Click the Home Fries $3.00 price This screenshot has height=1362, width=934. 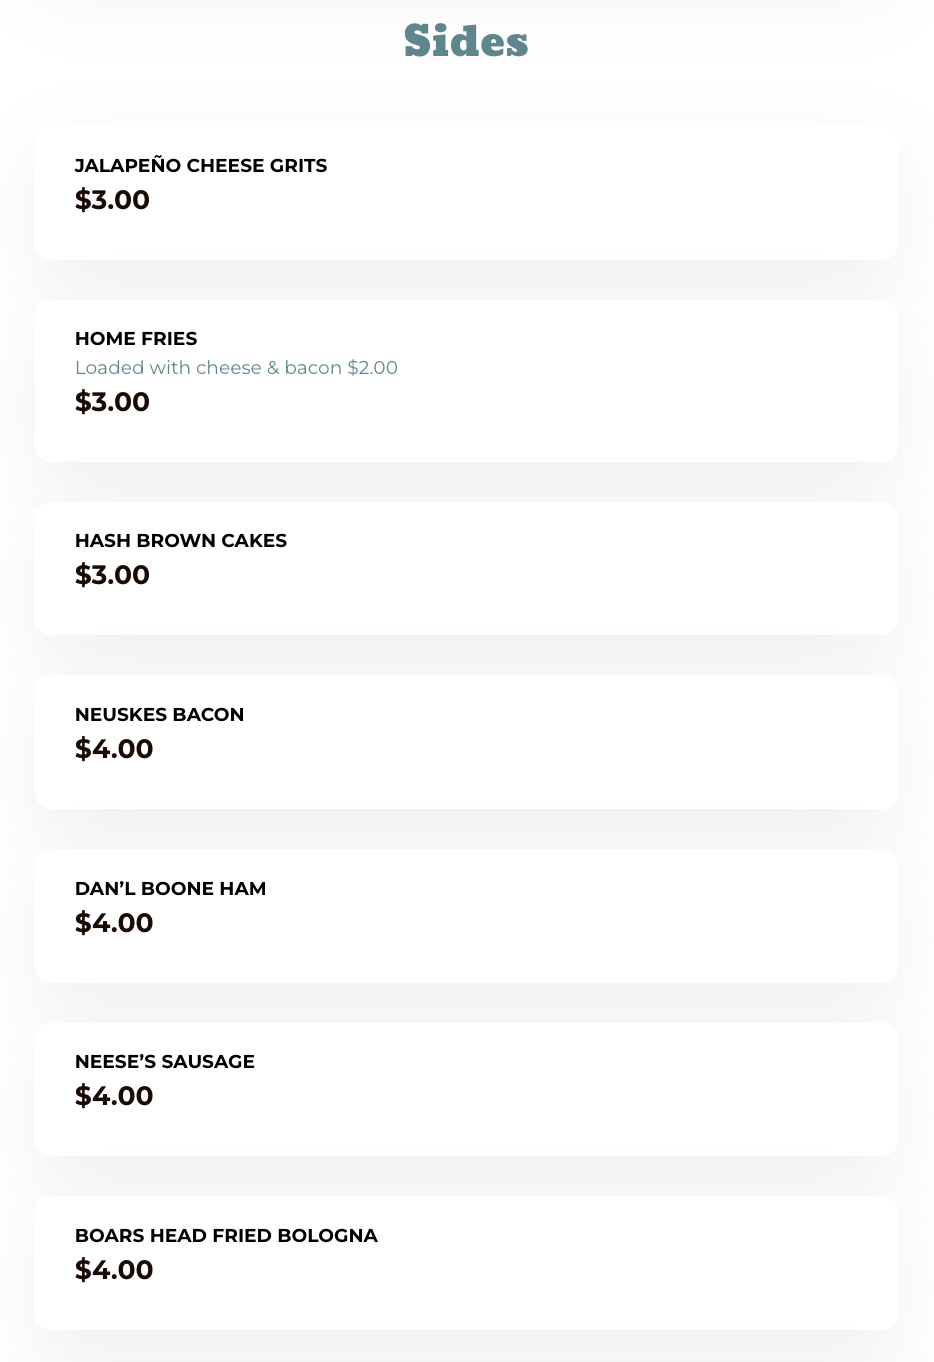[112, 402]
